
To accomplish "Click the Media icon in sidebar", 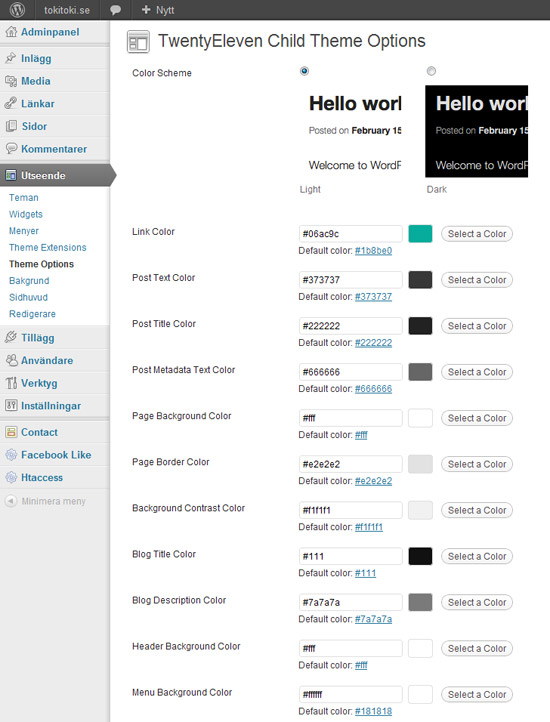I will click(x=11, y=81).
